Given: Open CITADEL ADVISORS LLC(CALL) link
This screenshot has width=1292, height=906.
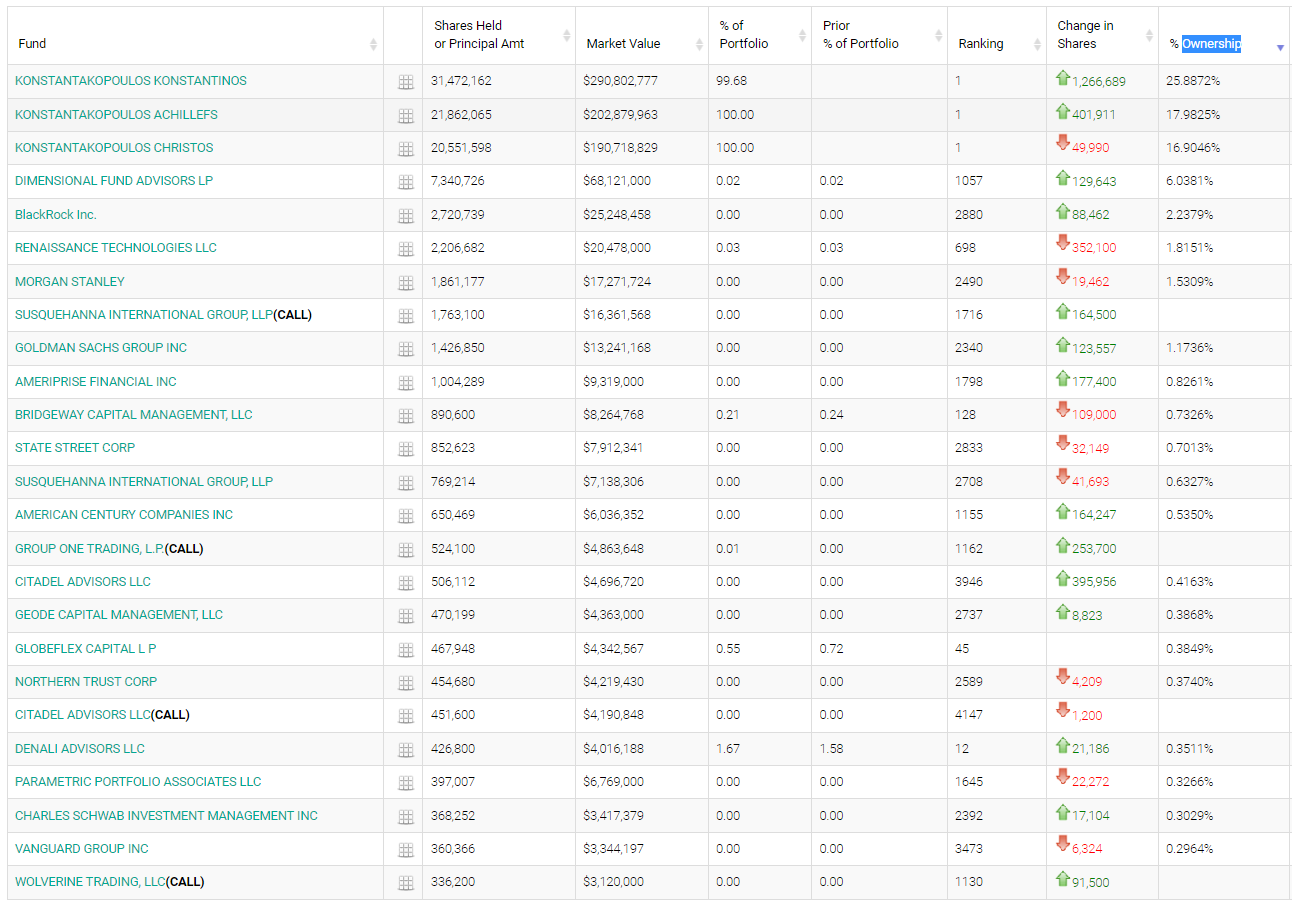Looking at the screenshot, I should point(102,715).
